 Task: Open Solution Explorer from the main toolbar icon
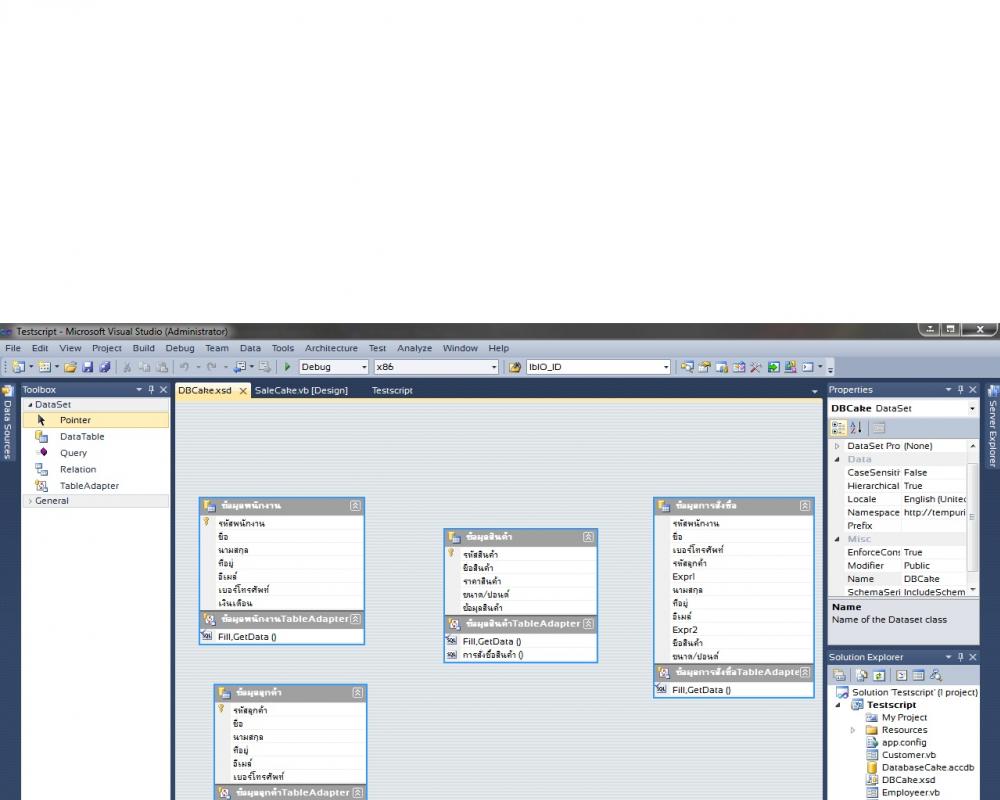coord(687,367)
